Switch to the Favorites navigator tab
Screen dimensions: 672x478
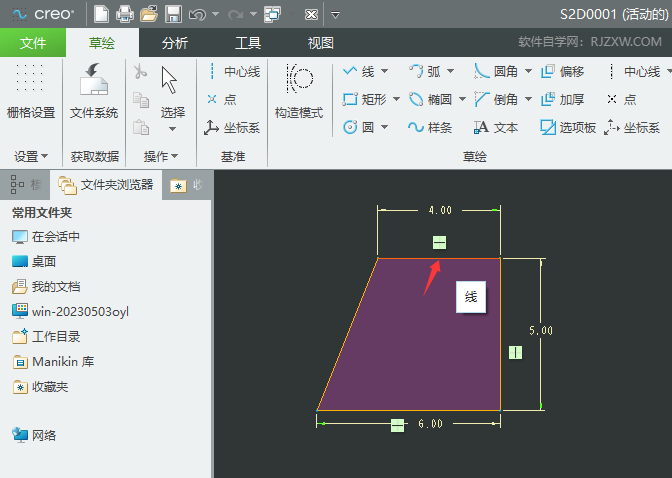tap(187, 185)
